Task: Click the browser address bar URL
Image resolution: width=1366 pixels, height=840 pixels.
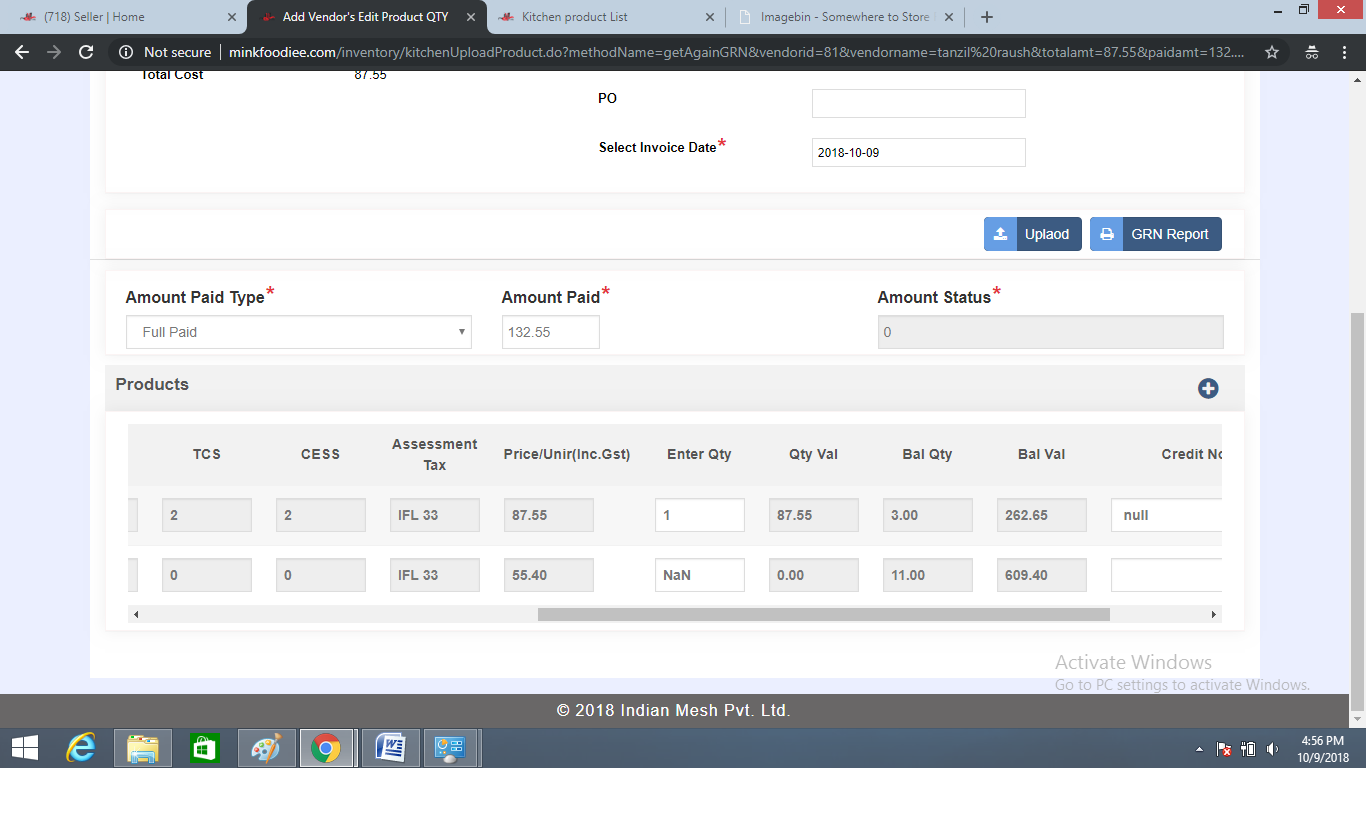Action: point(737,52)
